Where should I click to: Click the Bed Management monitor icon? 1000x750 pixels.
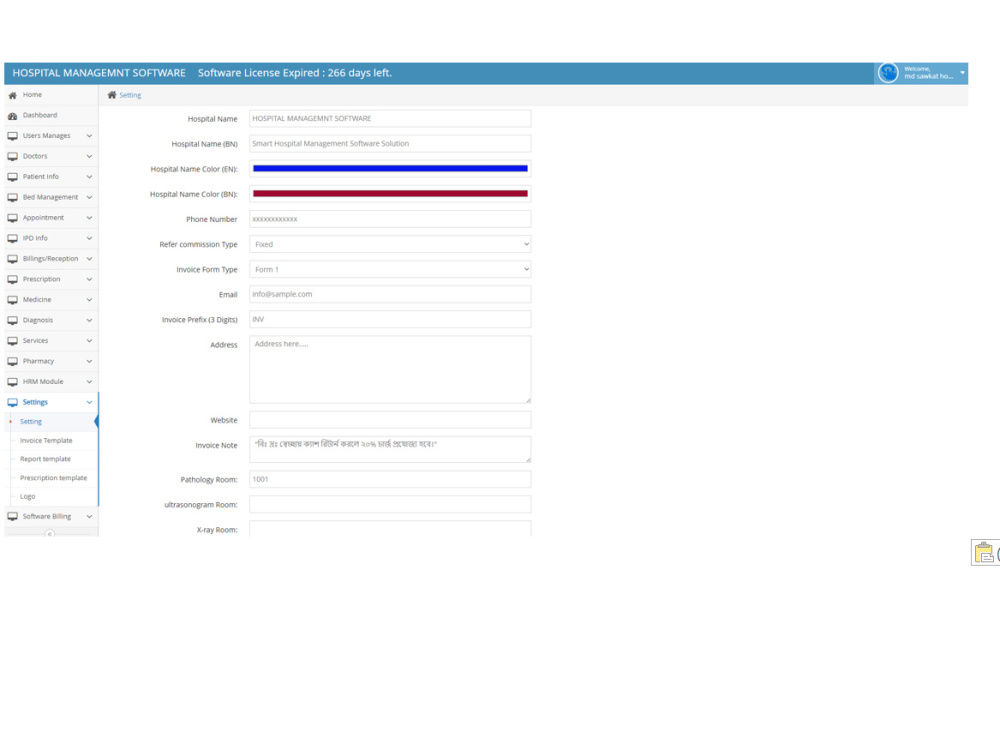coord(12,198)
